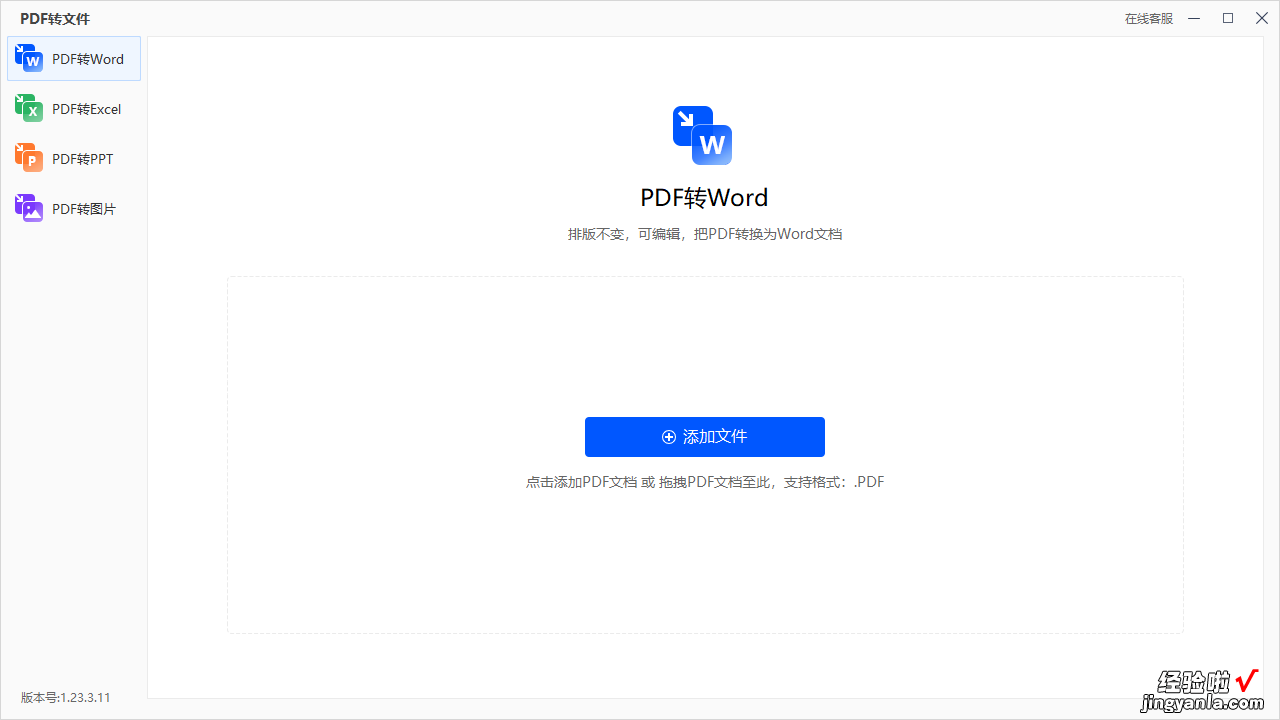This screenshot has height=720, width=1280.
Task: Click the version number 版本号:1.23.3.11
Action: pyautogui.click(x=66, y=697)
